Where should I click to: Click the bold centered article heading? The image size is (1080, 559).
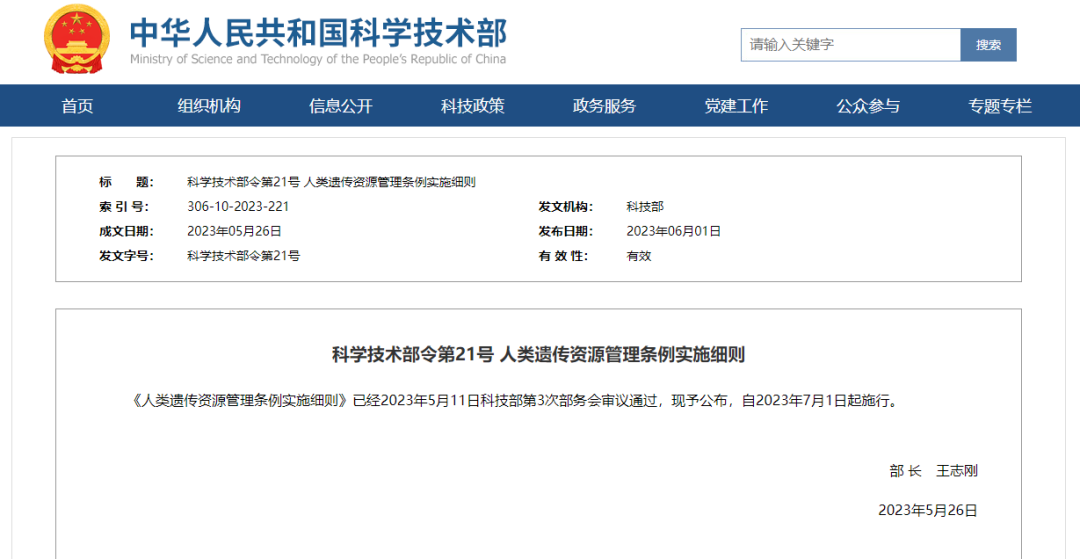[539, 355]
